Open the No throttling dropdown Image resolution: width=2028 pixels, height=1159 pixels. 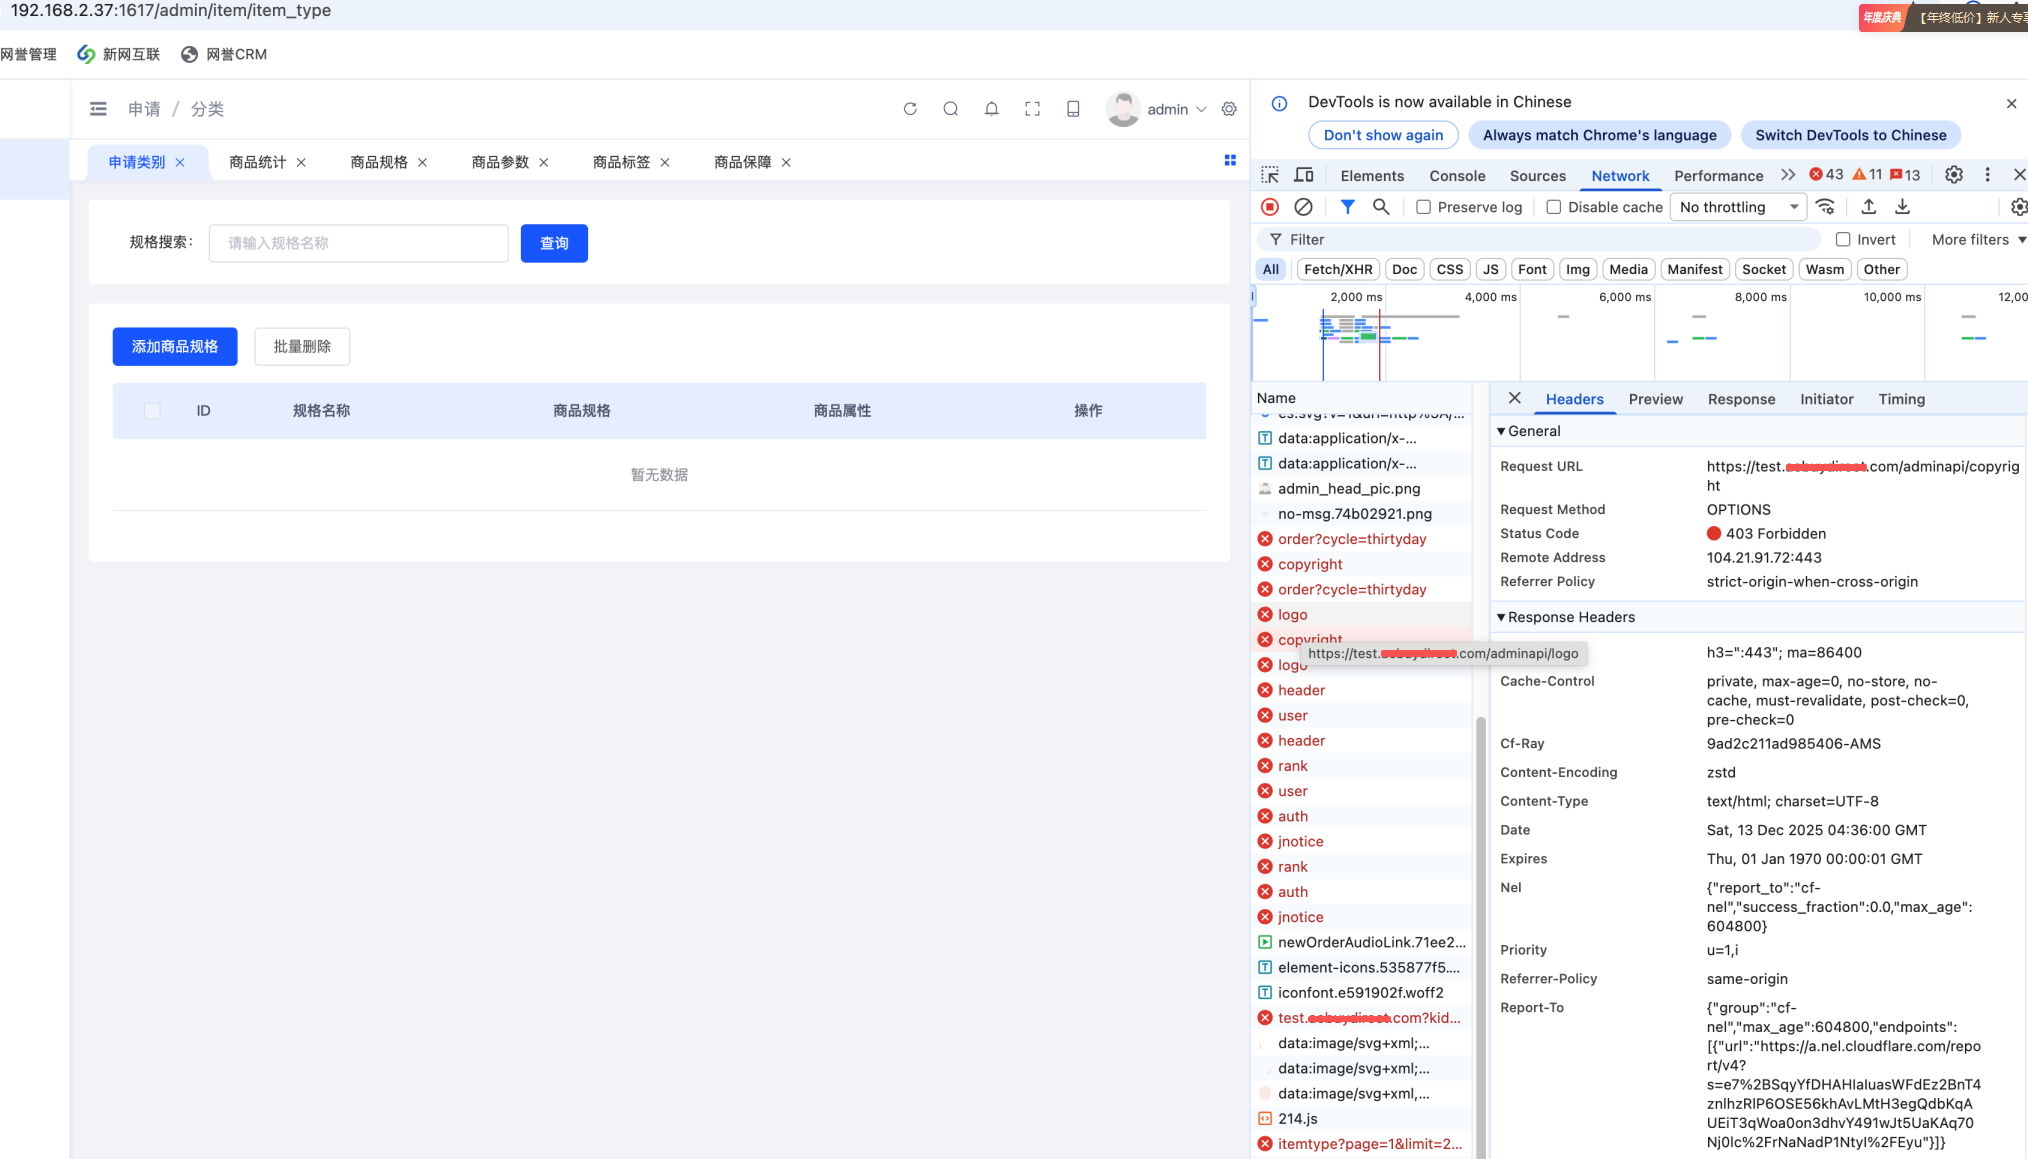1738,207
